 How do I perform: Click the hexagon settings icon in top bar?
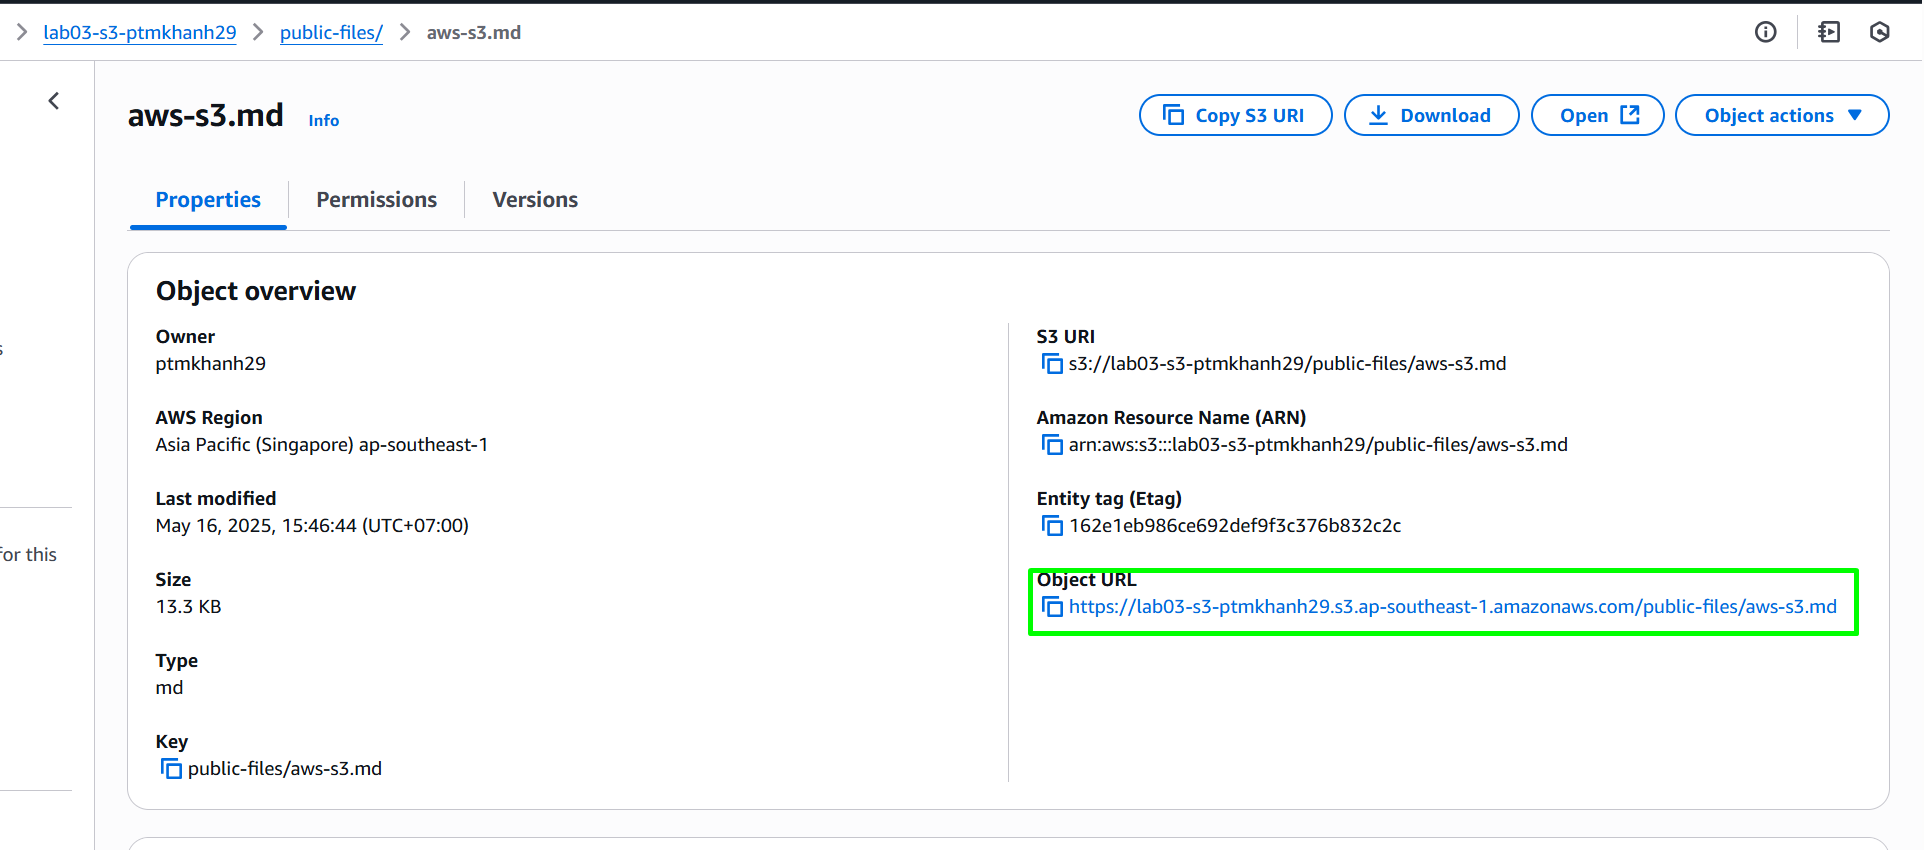[x=1880, y=32]
